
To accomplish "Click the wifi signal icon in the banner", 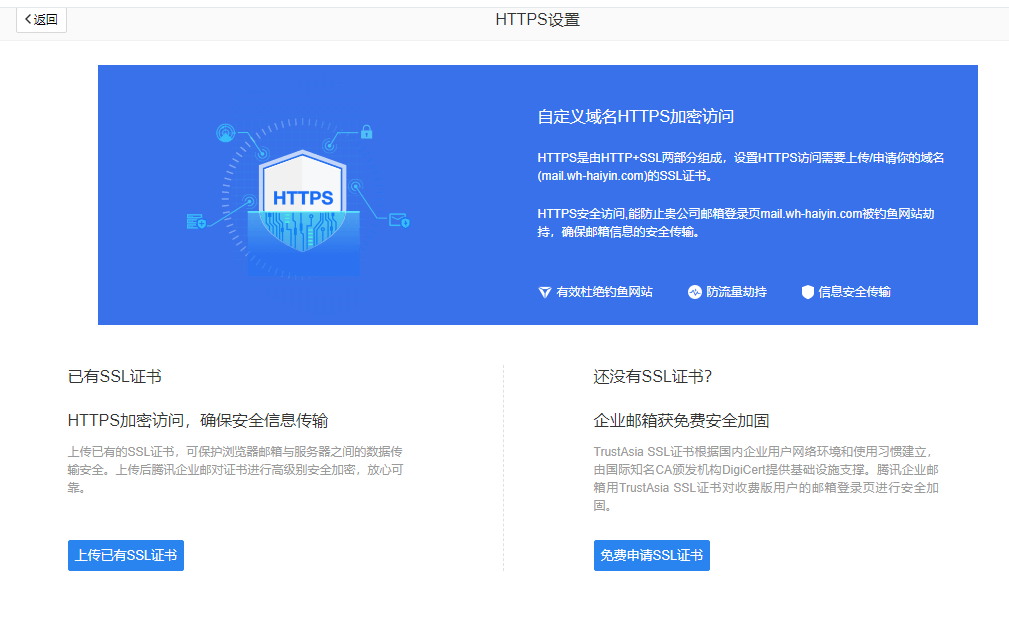I will point(226,133).
